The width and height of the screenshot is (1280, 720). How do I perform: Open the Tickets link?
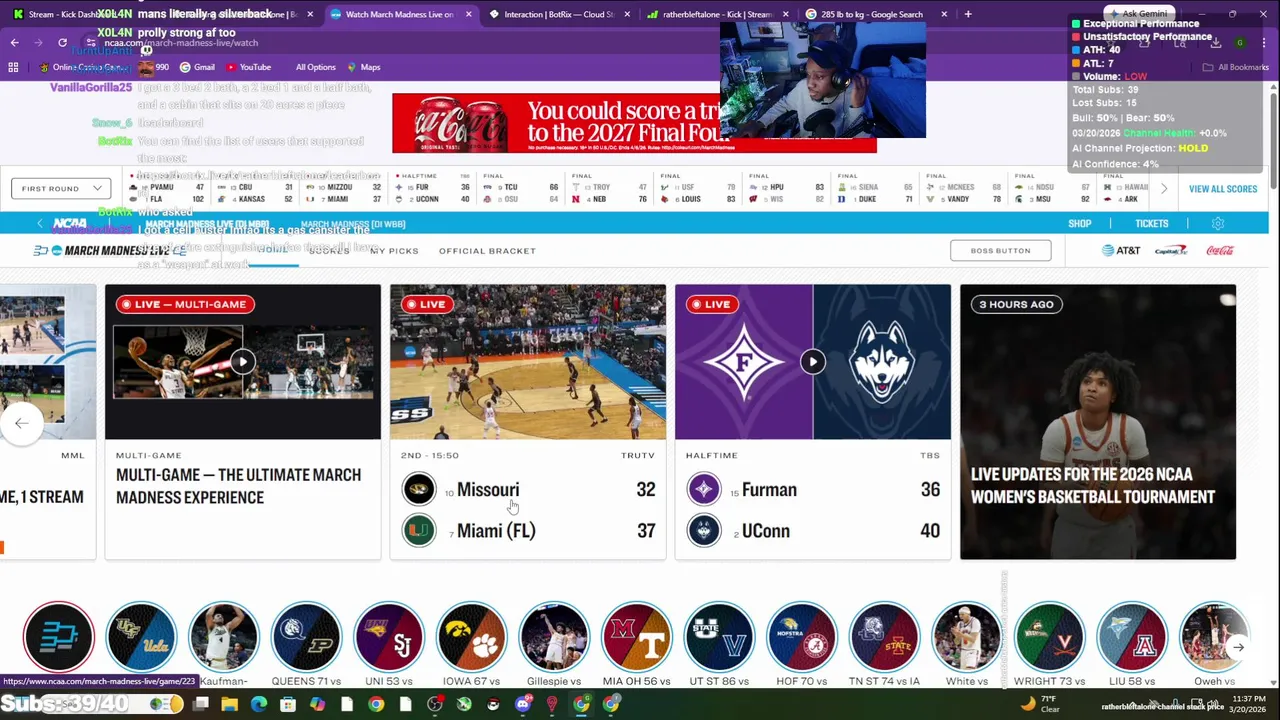(x=1151, y=223)
